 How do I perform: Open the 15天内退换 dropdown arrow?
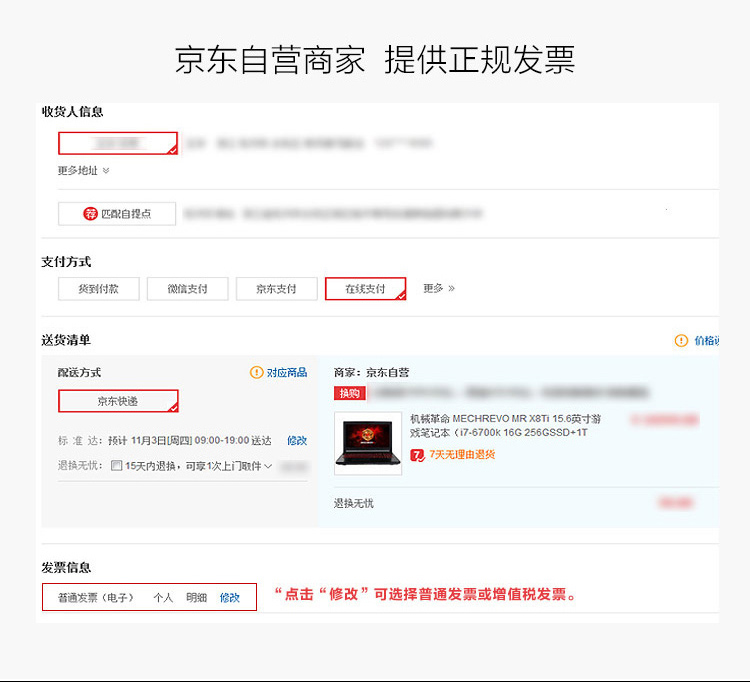point(268,466)
